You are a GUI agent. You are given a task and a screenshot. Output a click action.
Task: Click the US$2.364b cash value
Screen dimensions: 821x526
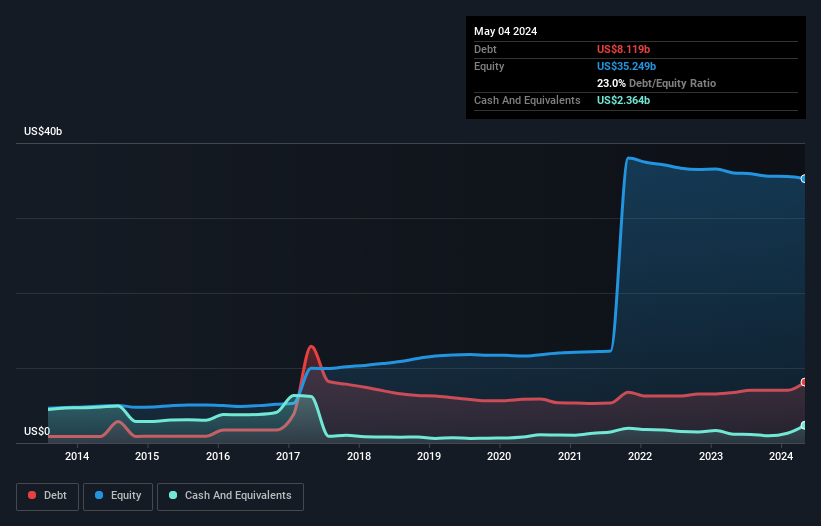pyautogui.click(x=623, y=100)
